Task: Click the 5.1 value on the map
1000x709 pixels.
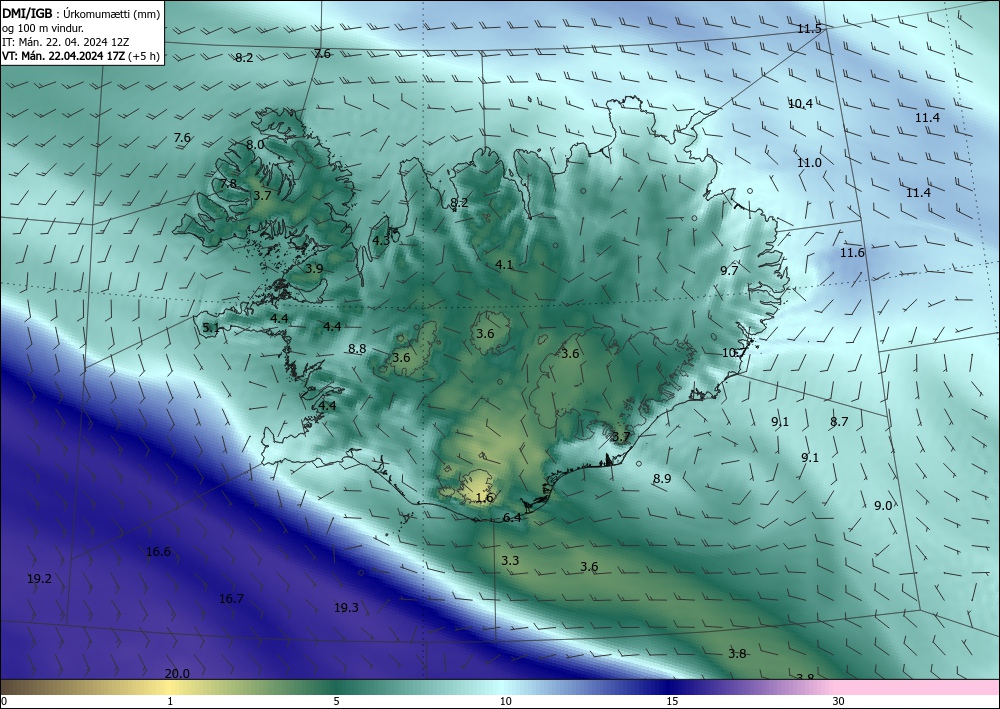Action: [x=211, y=328]
